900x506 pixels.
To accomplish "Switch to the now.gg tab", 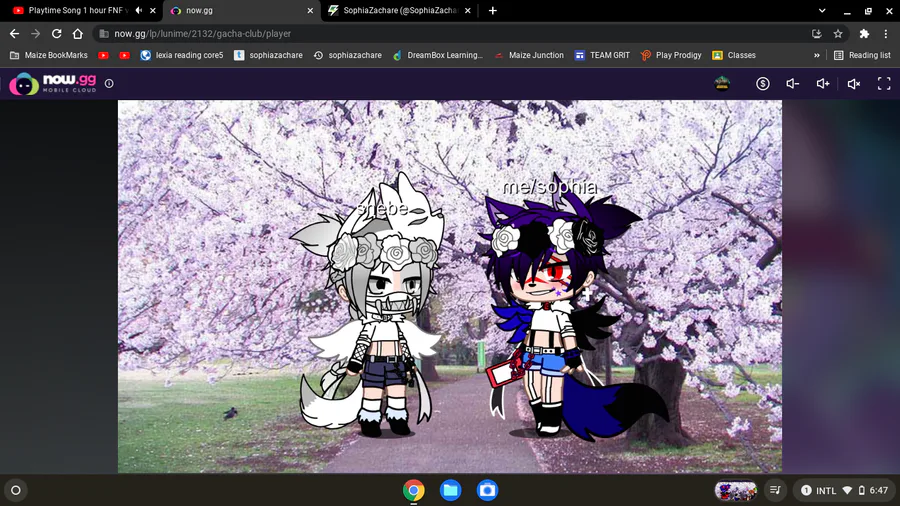I will coord(241,10).
